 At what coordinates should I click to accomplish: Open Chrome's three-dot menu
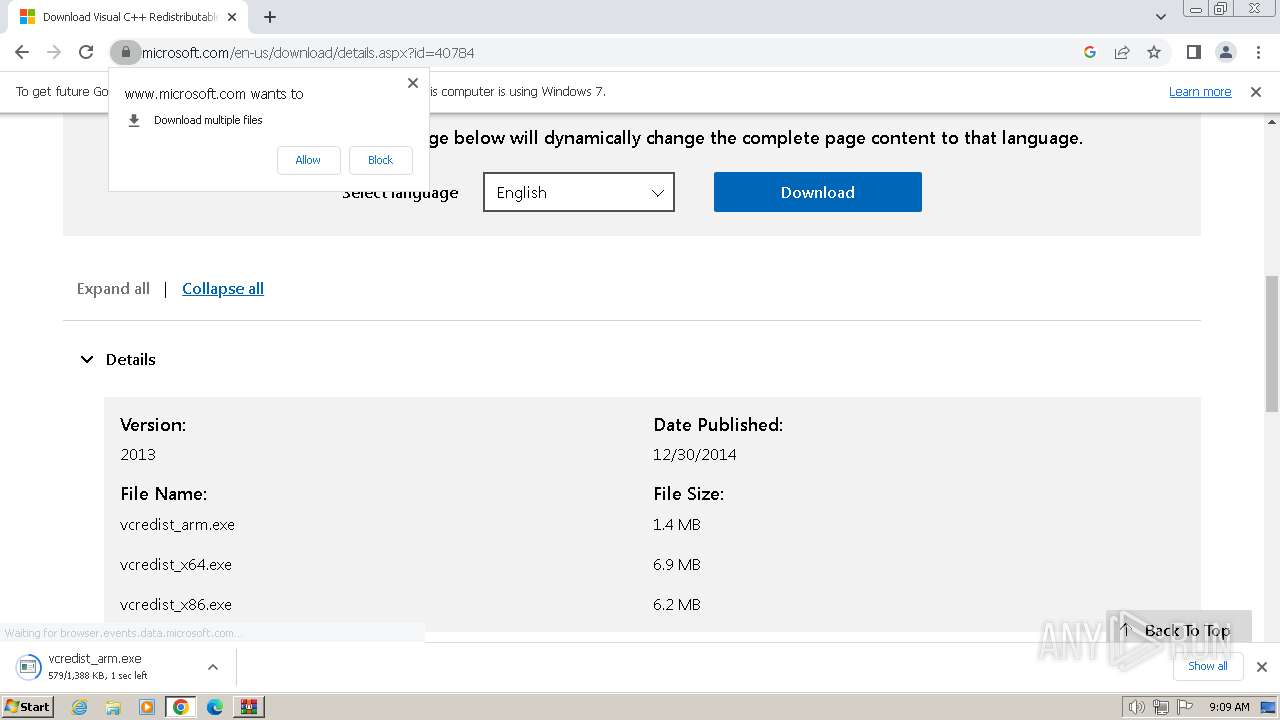[1257, 53]
